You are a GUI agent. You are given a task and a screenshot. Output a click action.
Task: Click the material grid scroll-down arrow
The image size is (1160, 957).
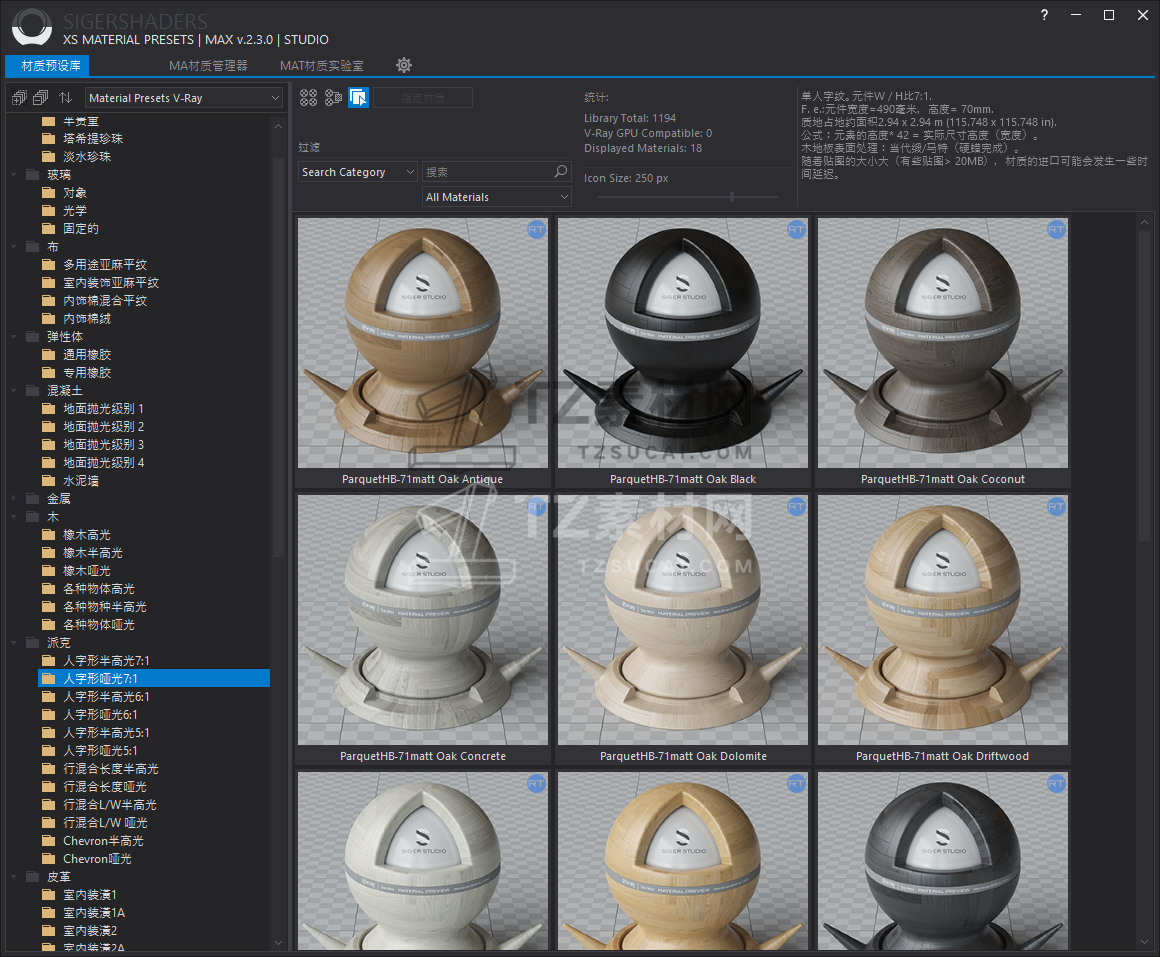click(1144, 941)
